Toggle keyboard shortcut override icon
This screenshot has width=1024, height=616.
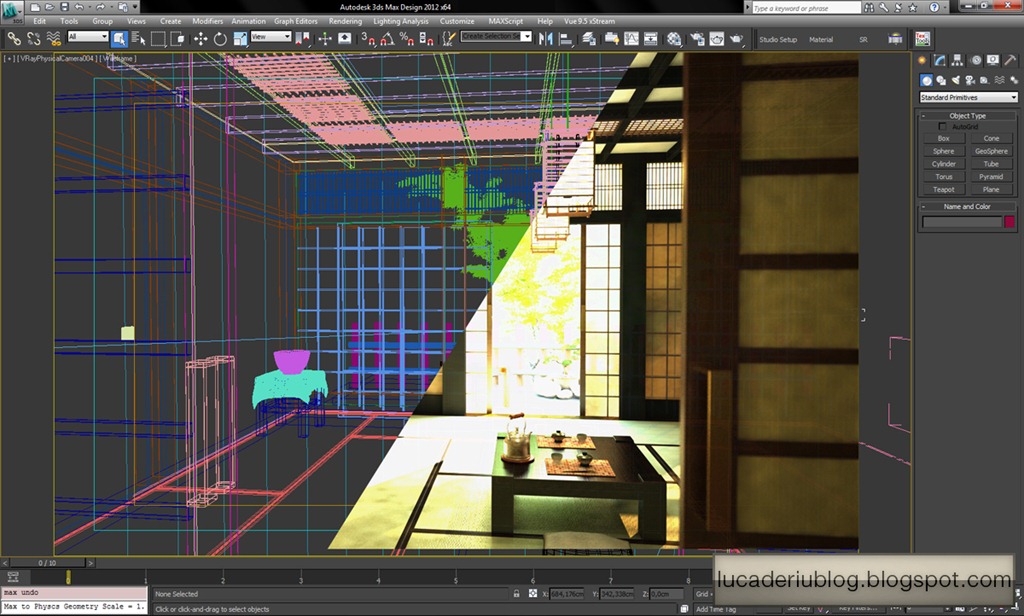pos(344,39)
